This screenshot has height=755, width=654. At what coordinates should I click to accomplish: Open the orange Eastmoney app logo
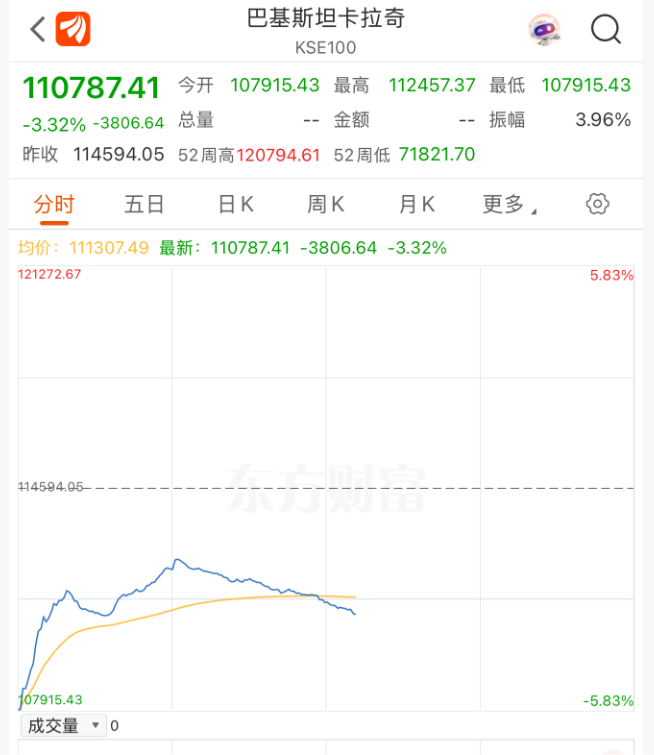[73, 29]
